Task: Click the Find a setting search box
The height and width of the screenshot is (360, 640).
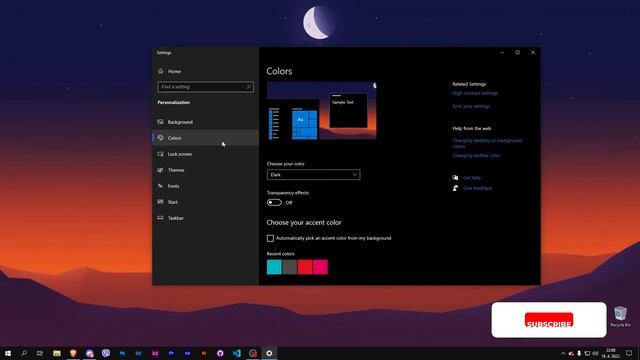Action: pos(205,87)
